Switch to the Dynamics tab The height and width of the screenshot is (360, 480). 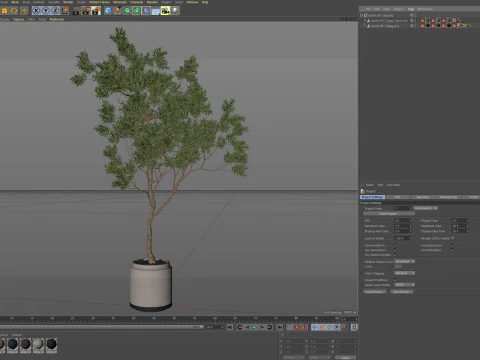tap(423, 197)
